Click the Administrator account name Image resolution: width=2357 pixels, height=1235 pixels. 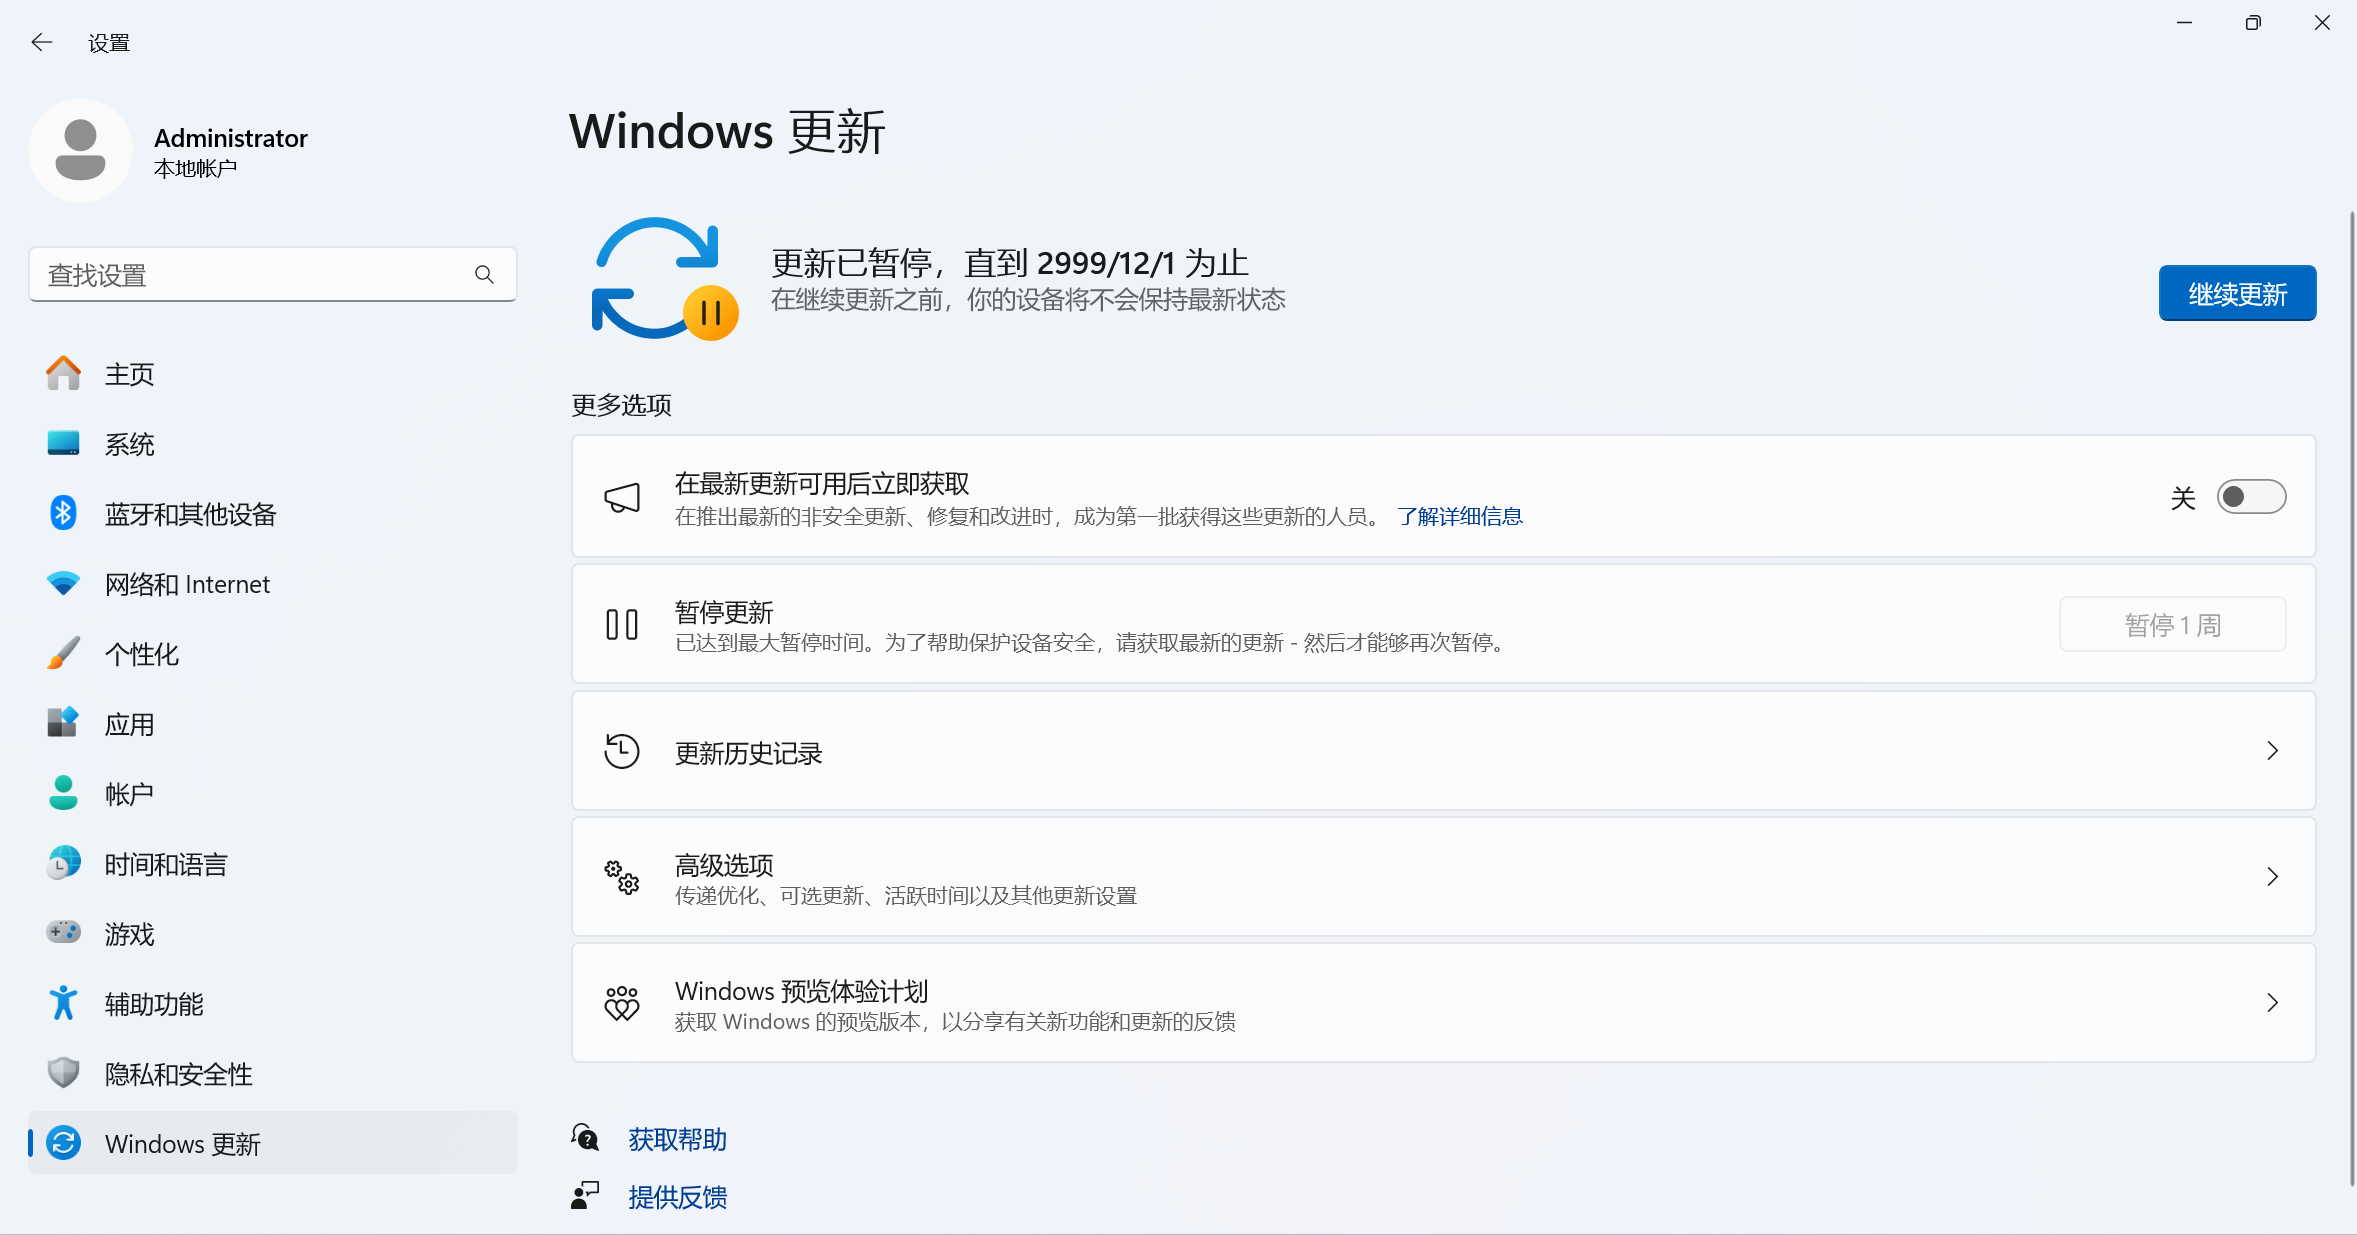(x=231, y=138)
